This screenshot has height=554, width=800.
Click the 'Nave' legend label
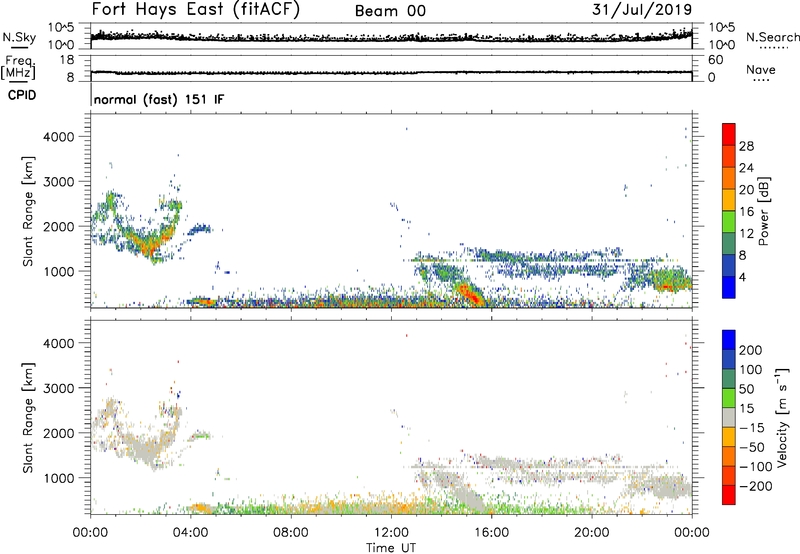(761, 69)
